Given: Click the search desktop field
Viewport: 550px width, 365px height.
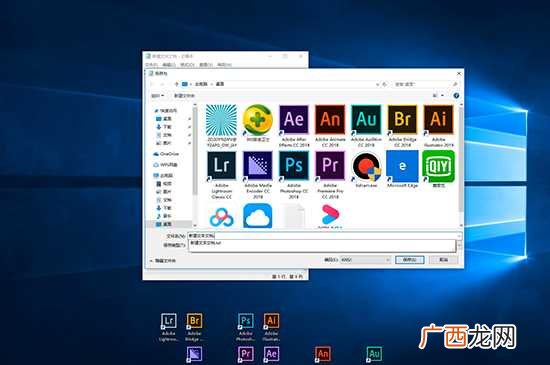Looking at the screenshot, I should click(x=426, y=84).
